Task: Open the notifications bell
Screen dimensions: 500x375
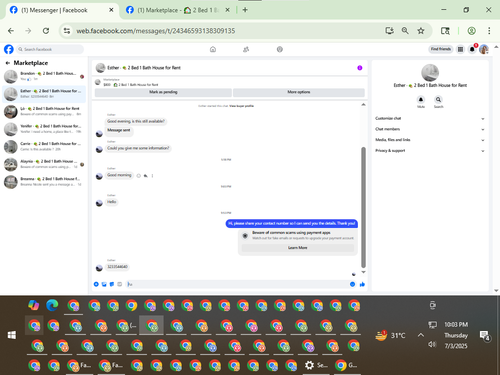Action: 472,49
